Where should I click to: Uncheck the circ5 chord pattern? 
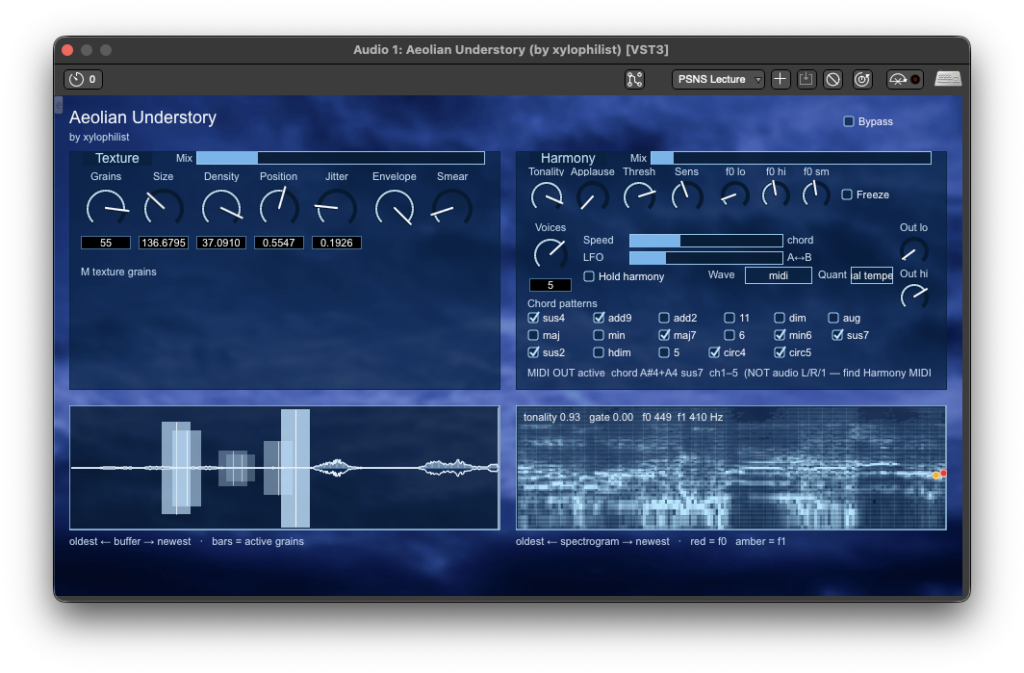point(779,352)
